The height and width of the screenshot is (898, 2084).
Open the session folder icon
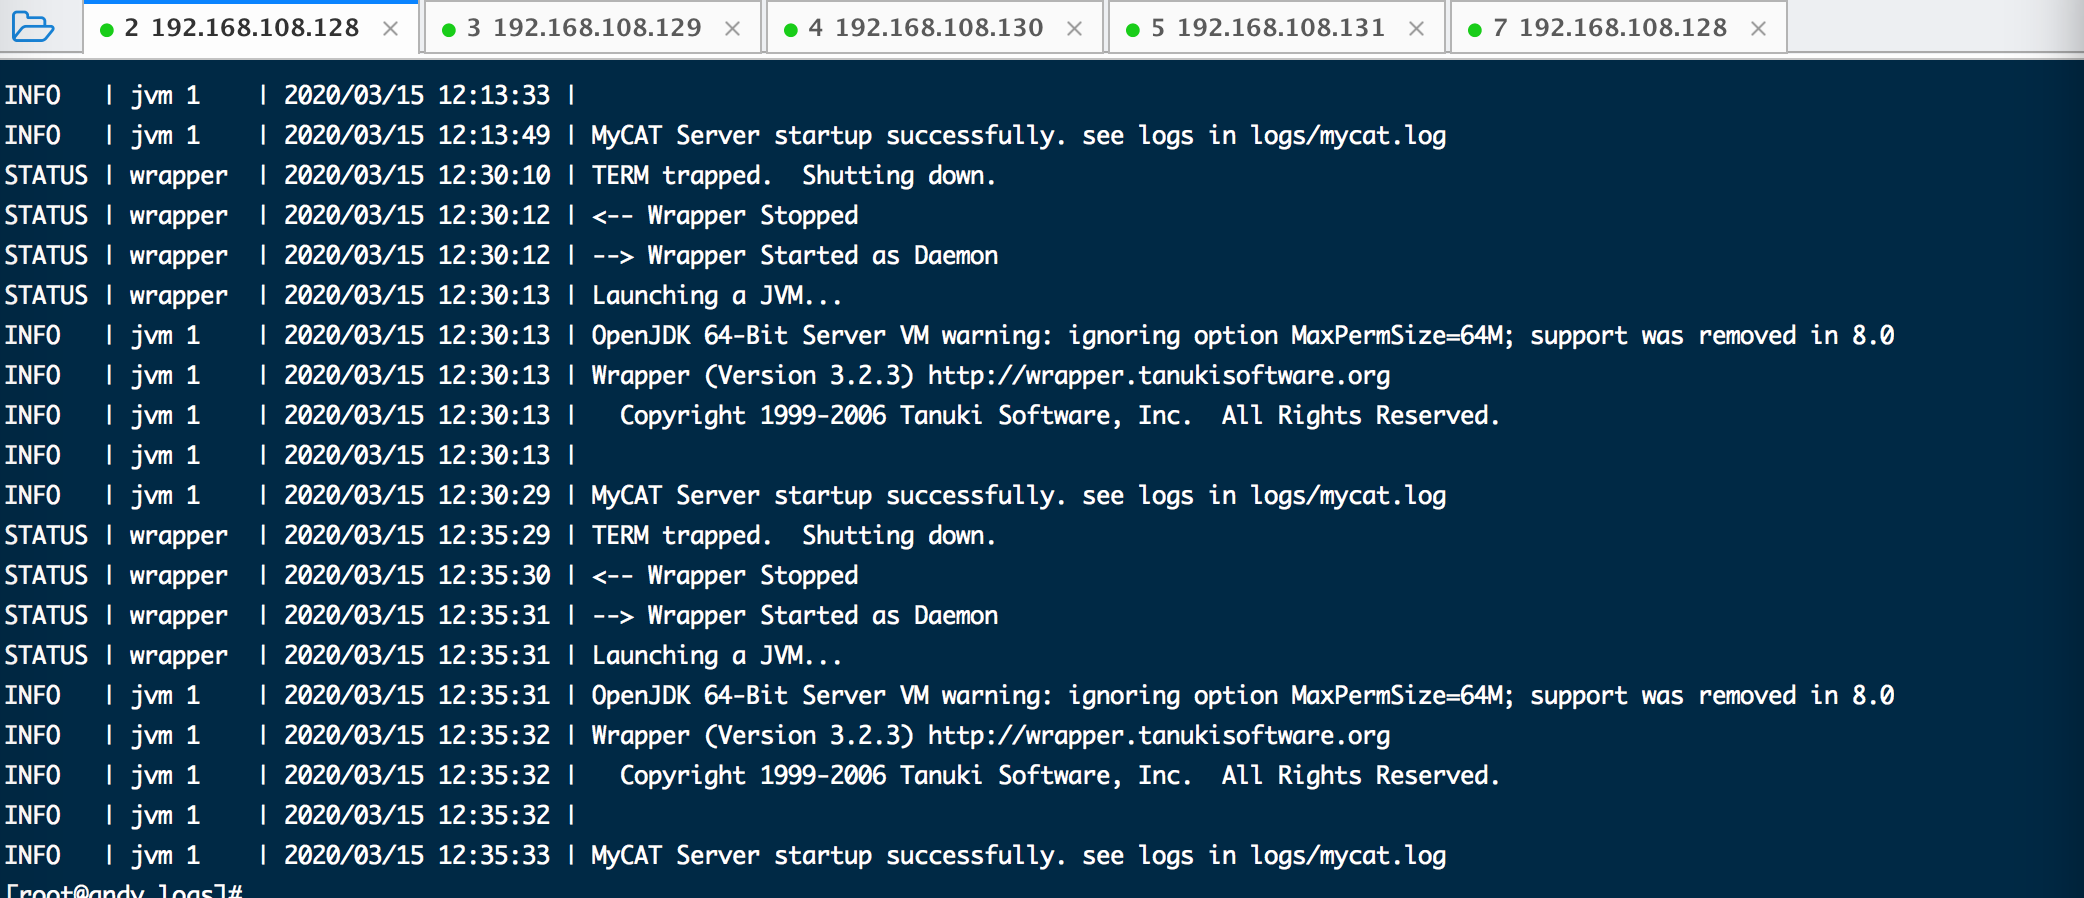tap(32, 27)
